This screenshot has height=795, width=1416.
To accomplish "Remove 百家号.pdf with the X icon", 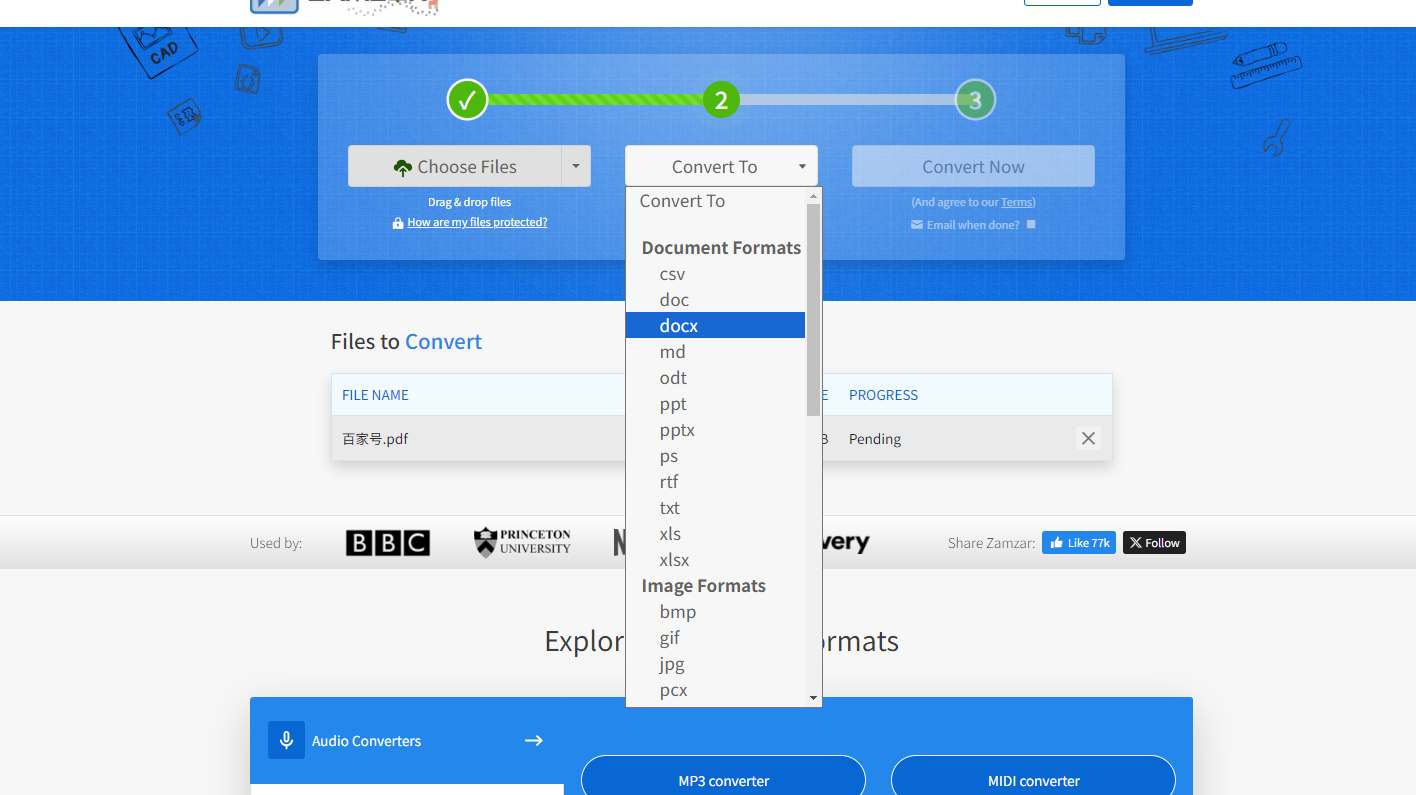I will [x=1088, y=438].
